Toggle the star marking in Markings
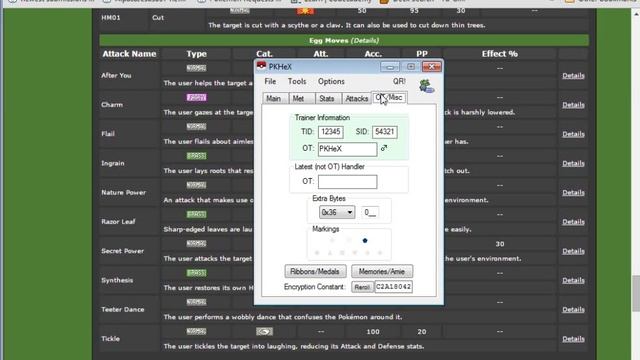The image size is (640, 360). [367, 253]
